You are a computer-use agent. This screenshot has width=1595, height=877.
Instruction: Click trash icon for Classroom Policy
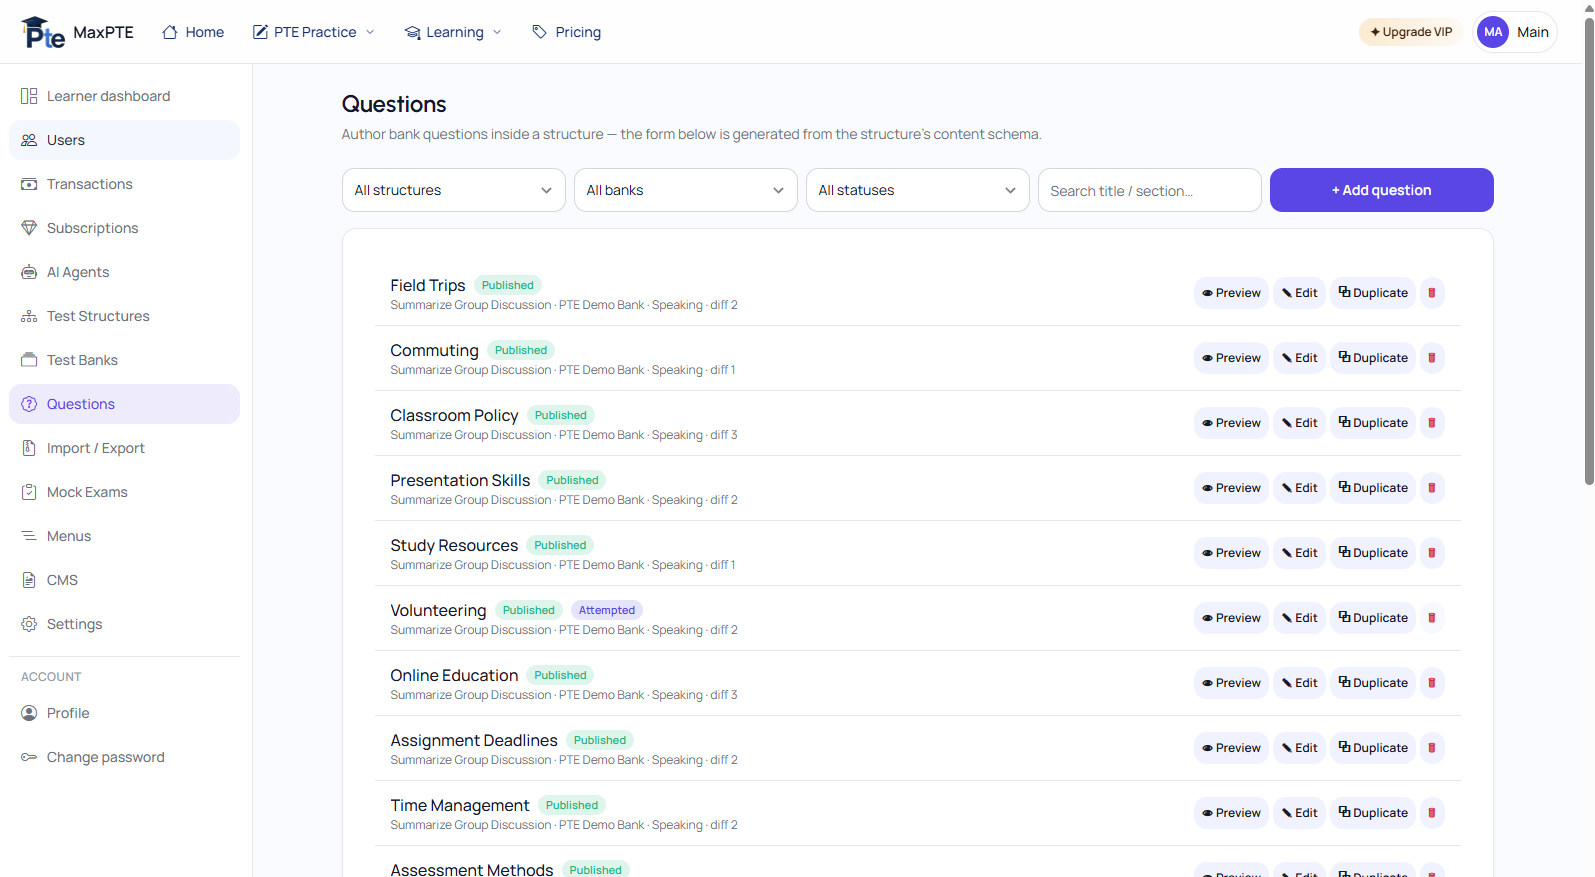tap(1432, 423)
